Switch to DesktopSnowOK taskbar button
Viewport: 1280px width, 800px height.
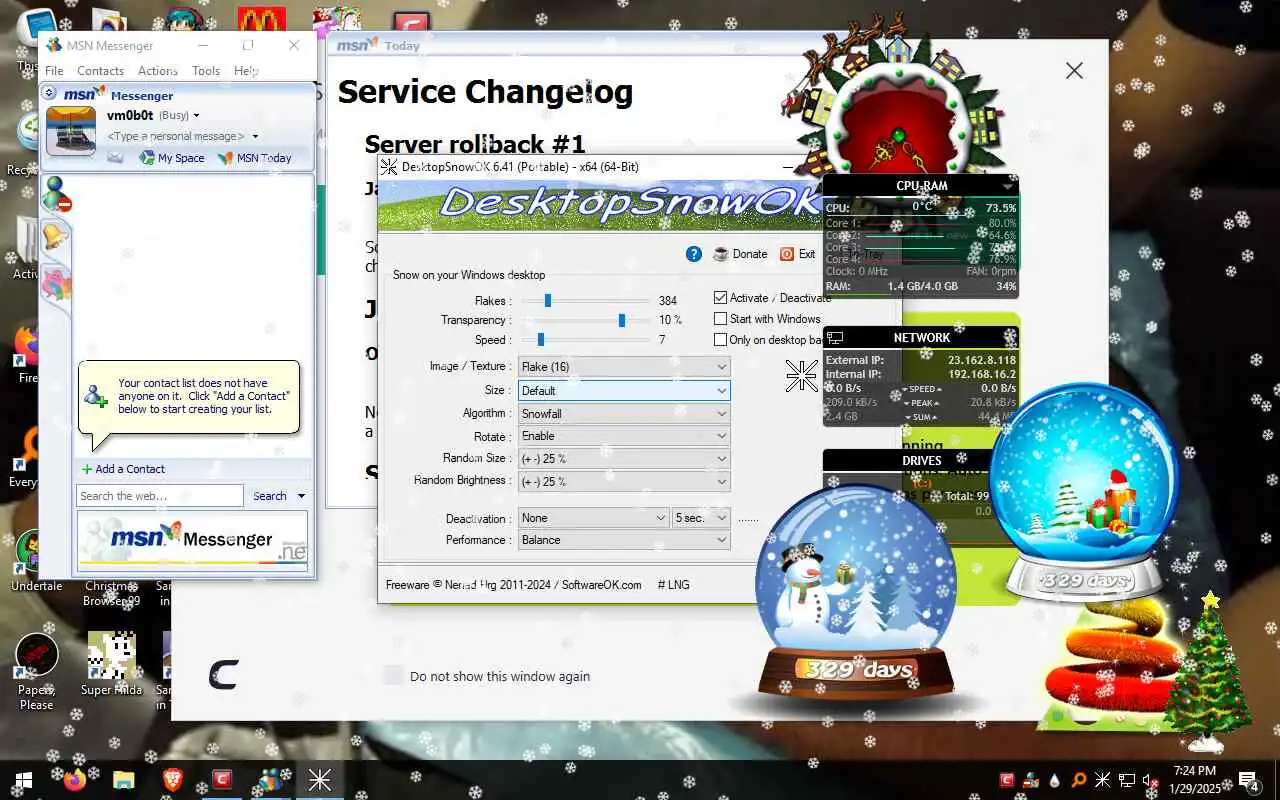pos(320,780)
